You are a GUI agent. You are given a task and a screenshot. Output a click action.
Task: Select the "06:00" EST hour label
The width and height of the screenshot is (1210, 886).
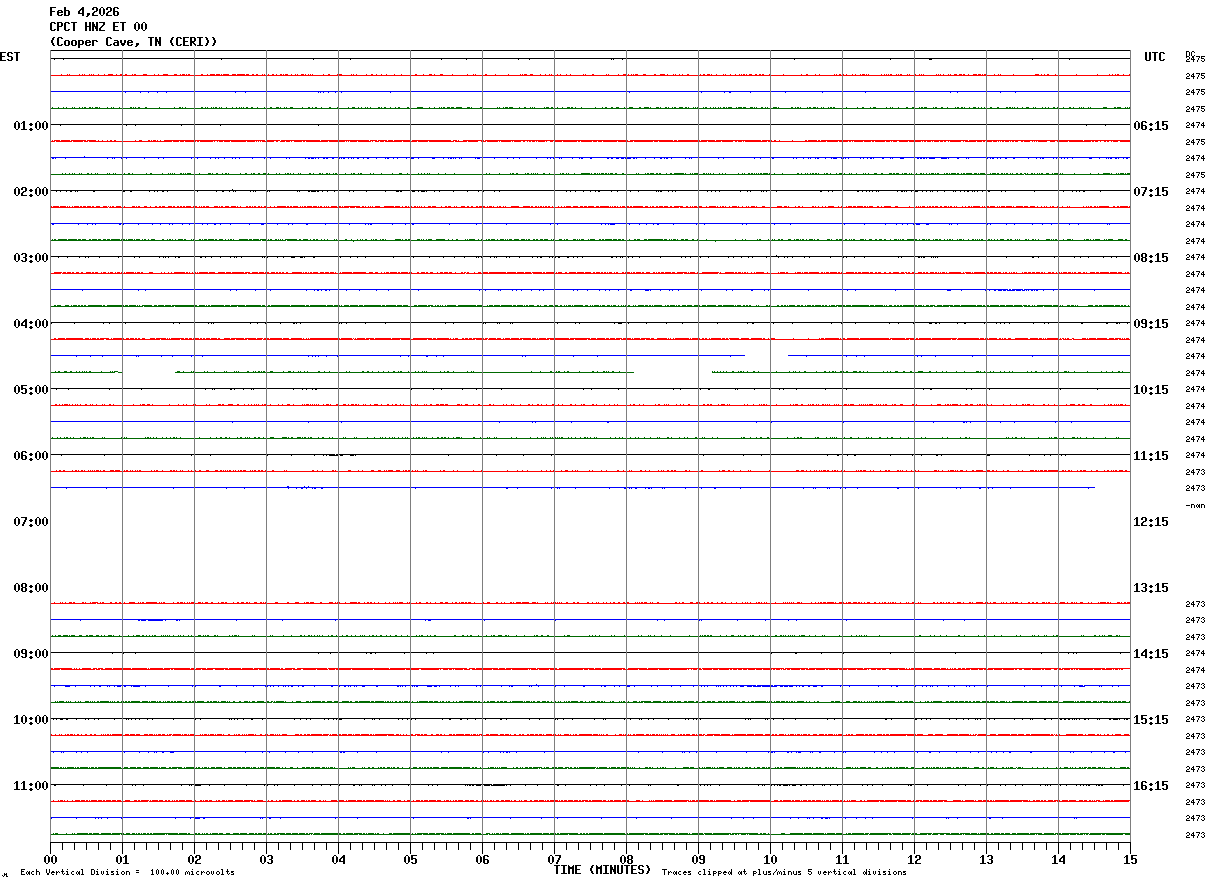[31, 456]
